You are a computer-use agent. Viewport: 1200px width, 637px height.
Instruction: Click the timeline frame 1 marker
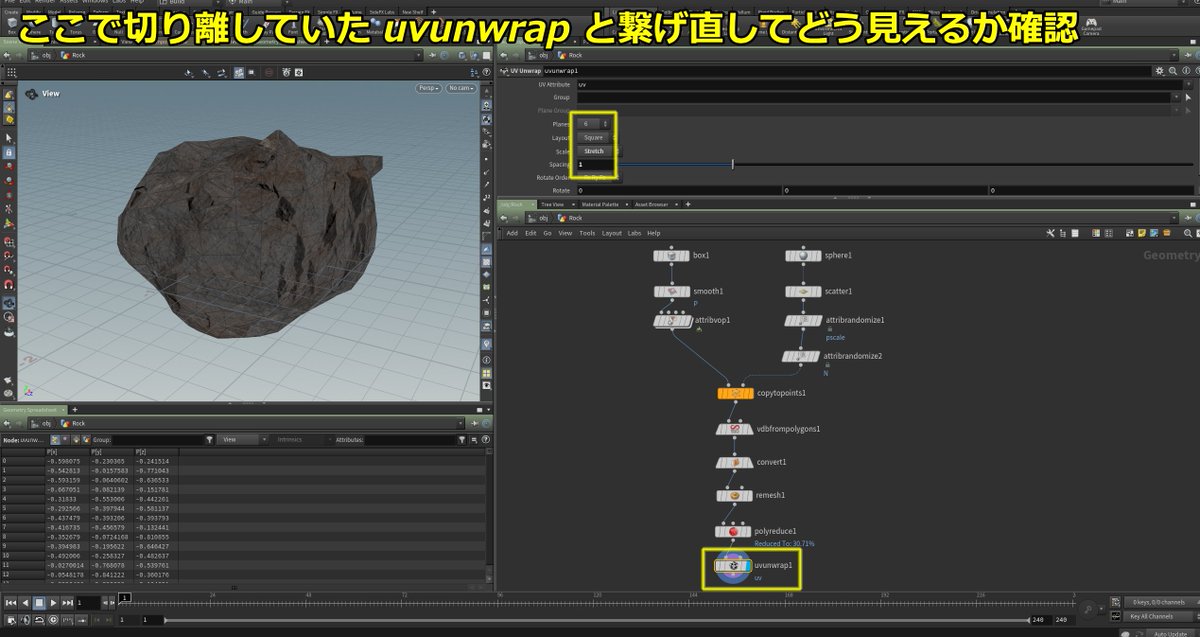click(124, 599)
